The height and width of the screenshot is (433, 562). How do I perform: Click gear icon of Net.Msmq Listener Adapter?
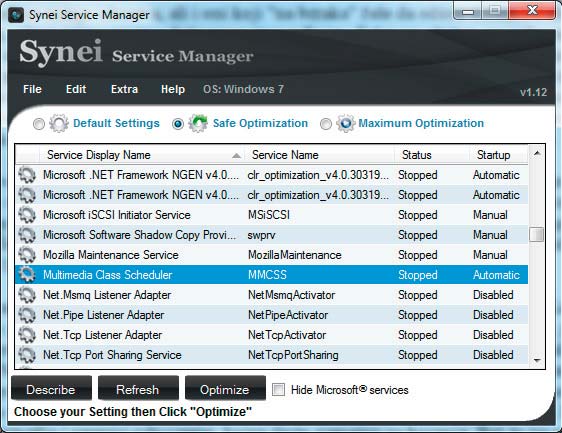click(27, 295)
